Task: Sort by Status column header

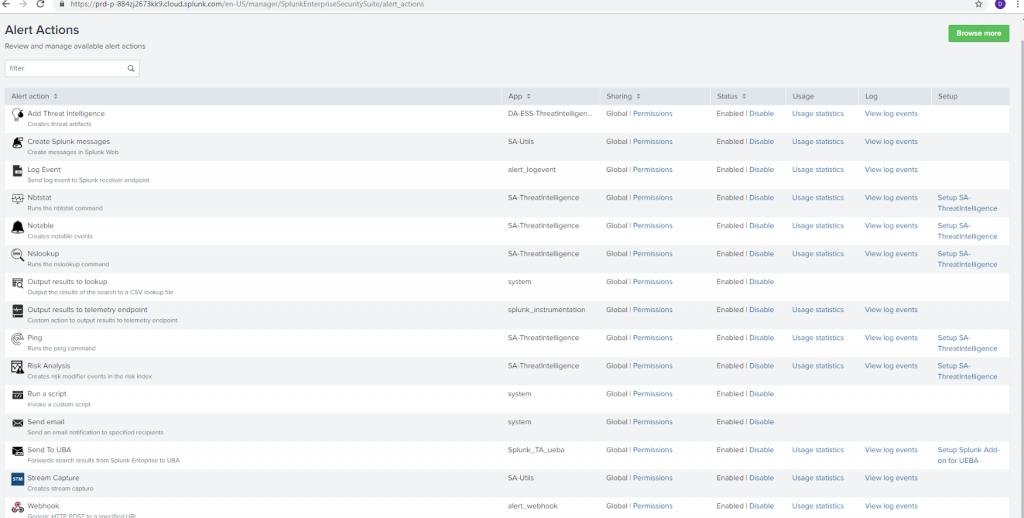Action: (731, 96)
